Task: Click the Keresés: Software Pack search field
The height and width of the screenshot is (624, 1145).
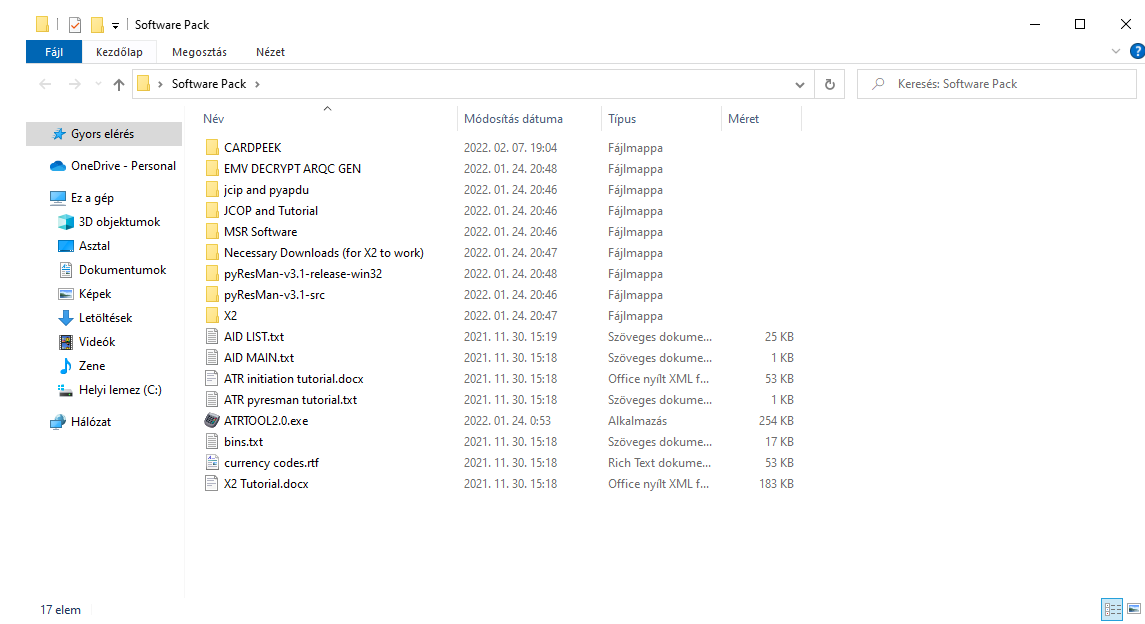Action: click(997, 84)
